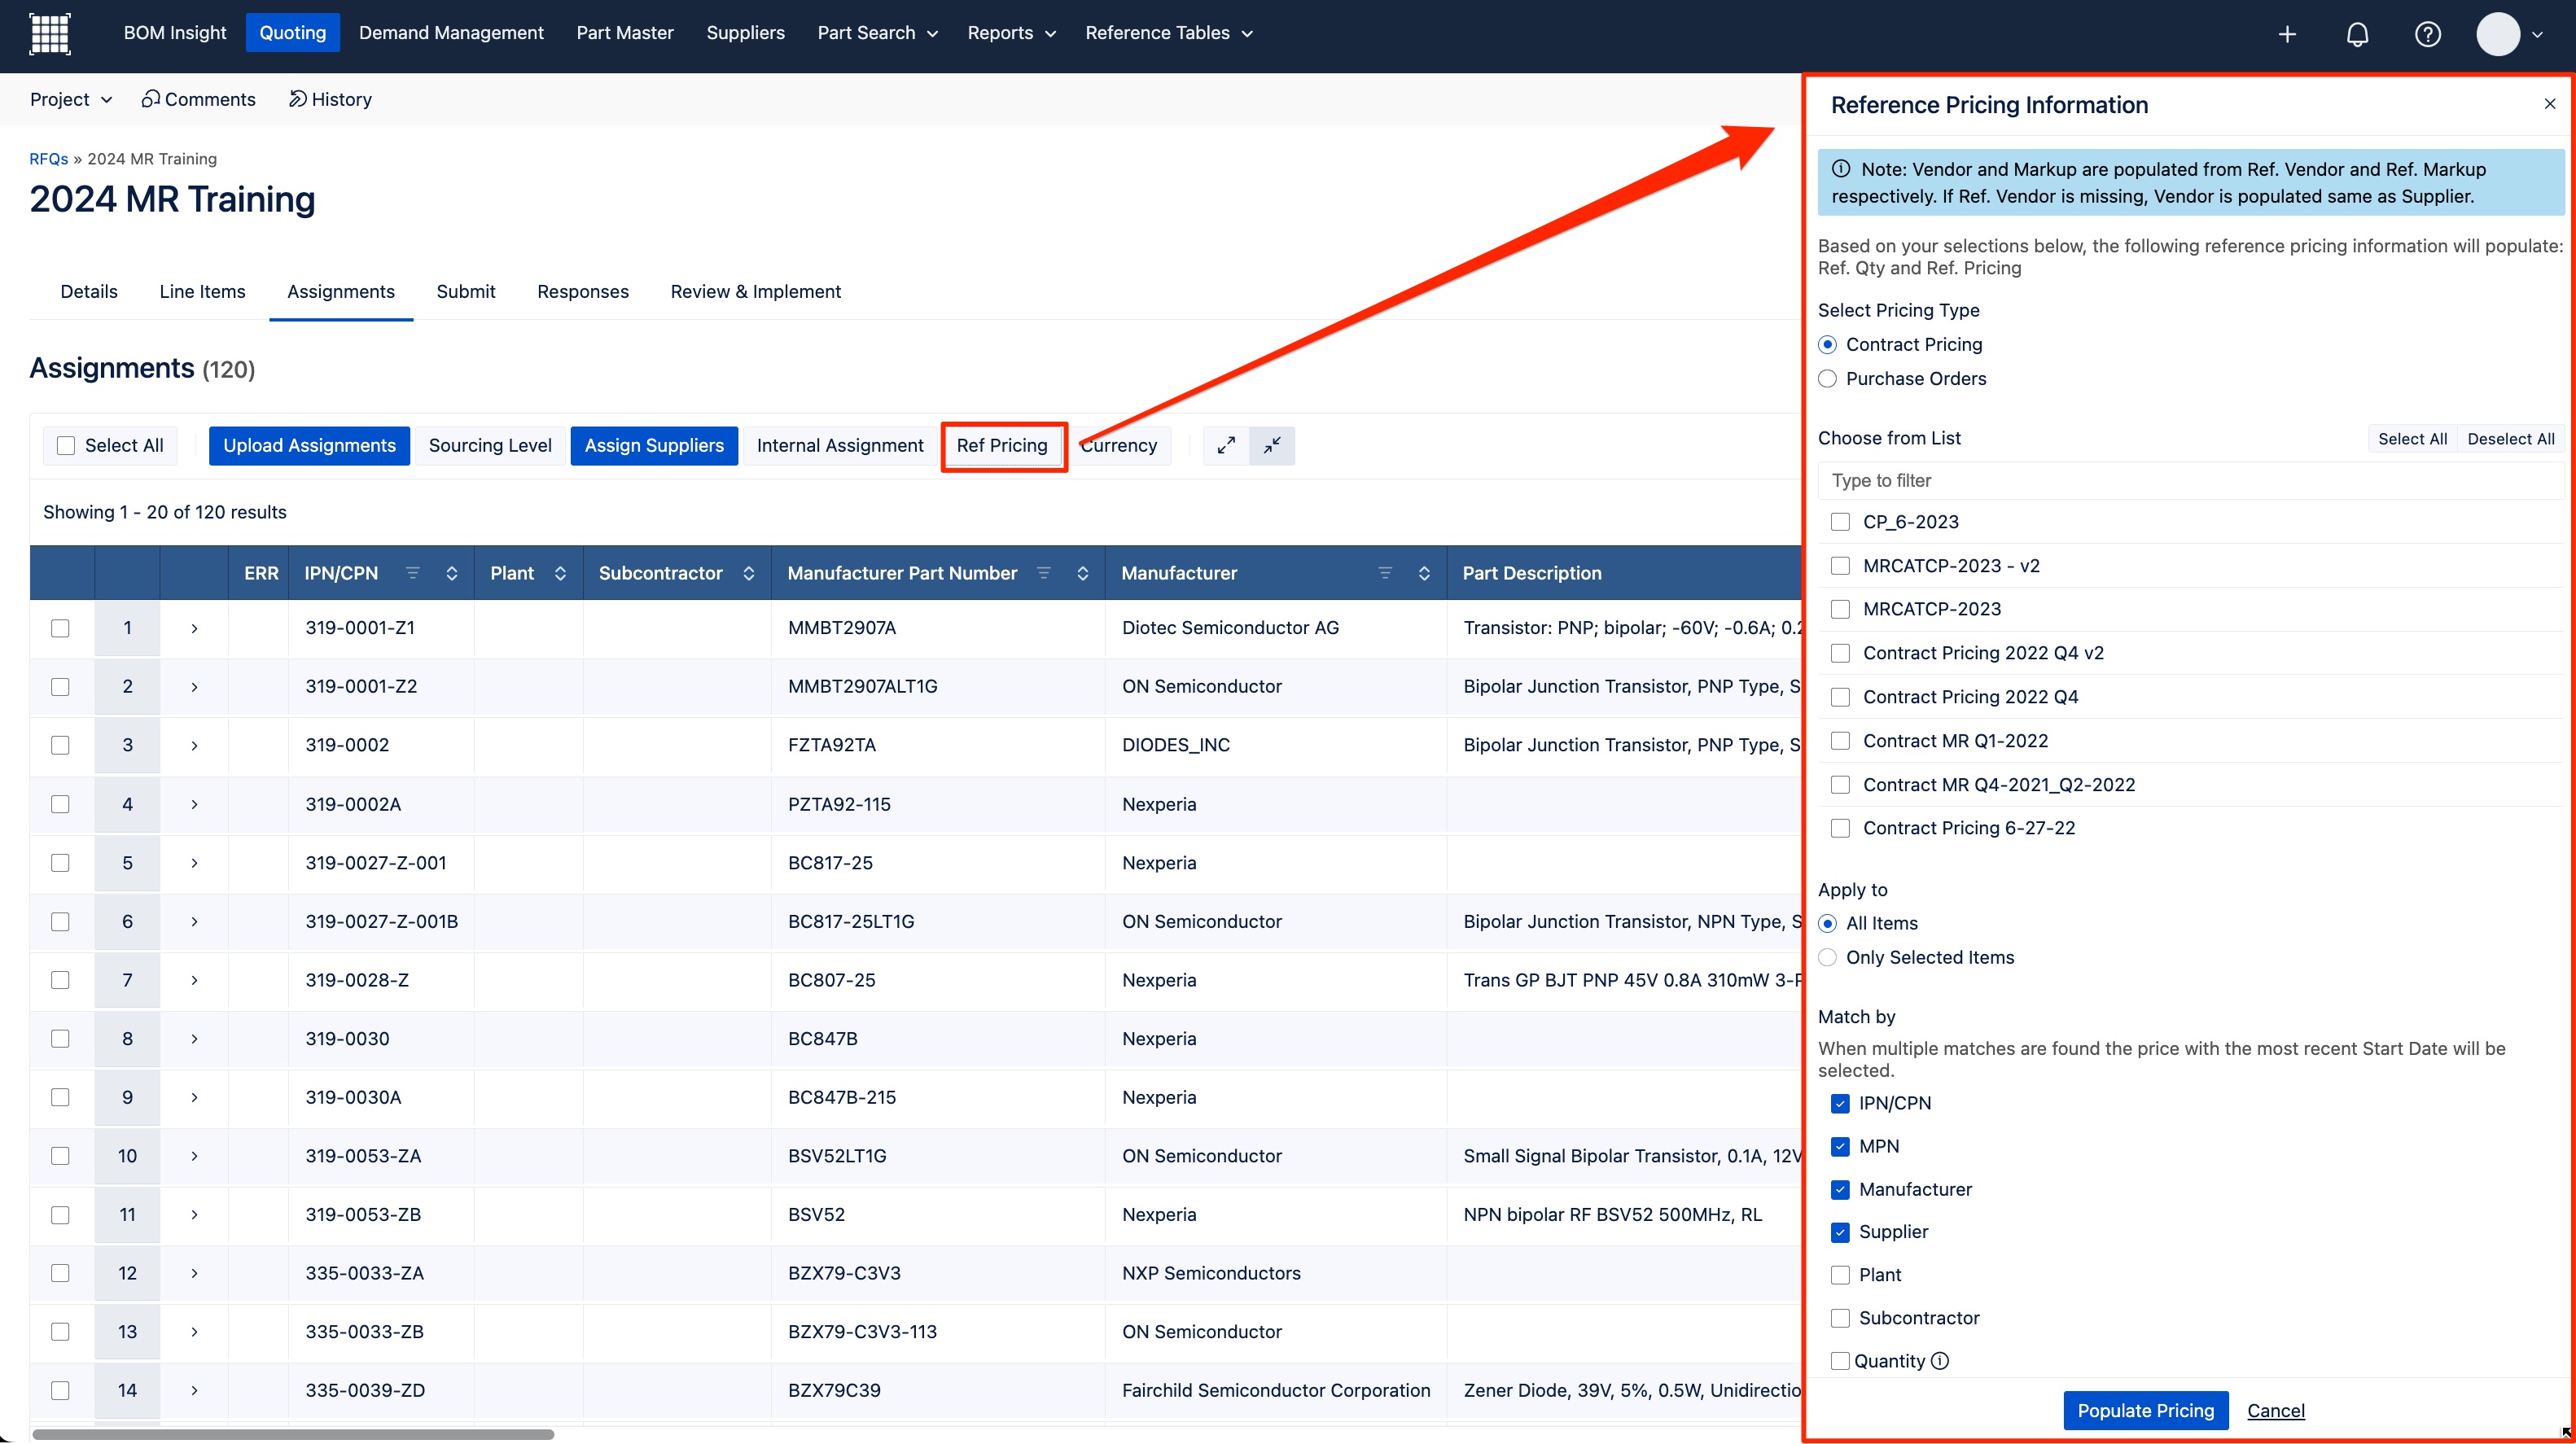2576x1444 pixels.
Task: Expand row 12 for BZX79-C3V3
Action: [194, 1273]
